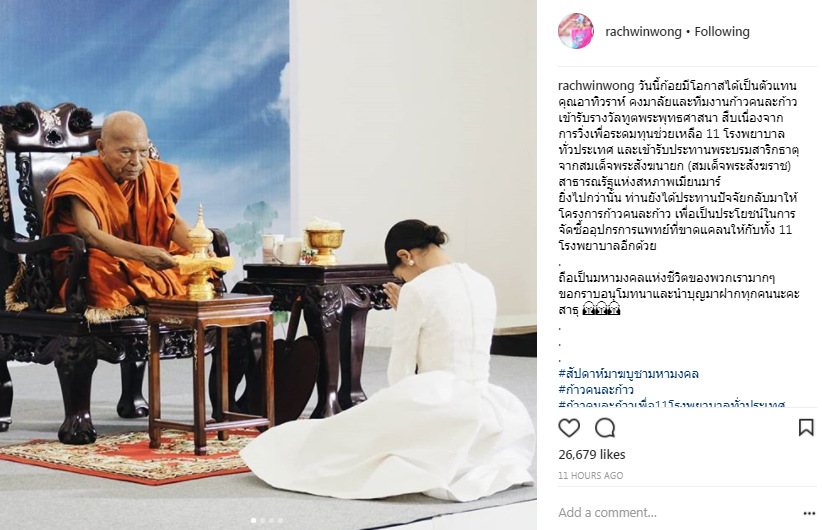The height and width of the screenshot is (530, 822).
Task: Open the rachwinwong profile avatar
Action: coord(576,31)
